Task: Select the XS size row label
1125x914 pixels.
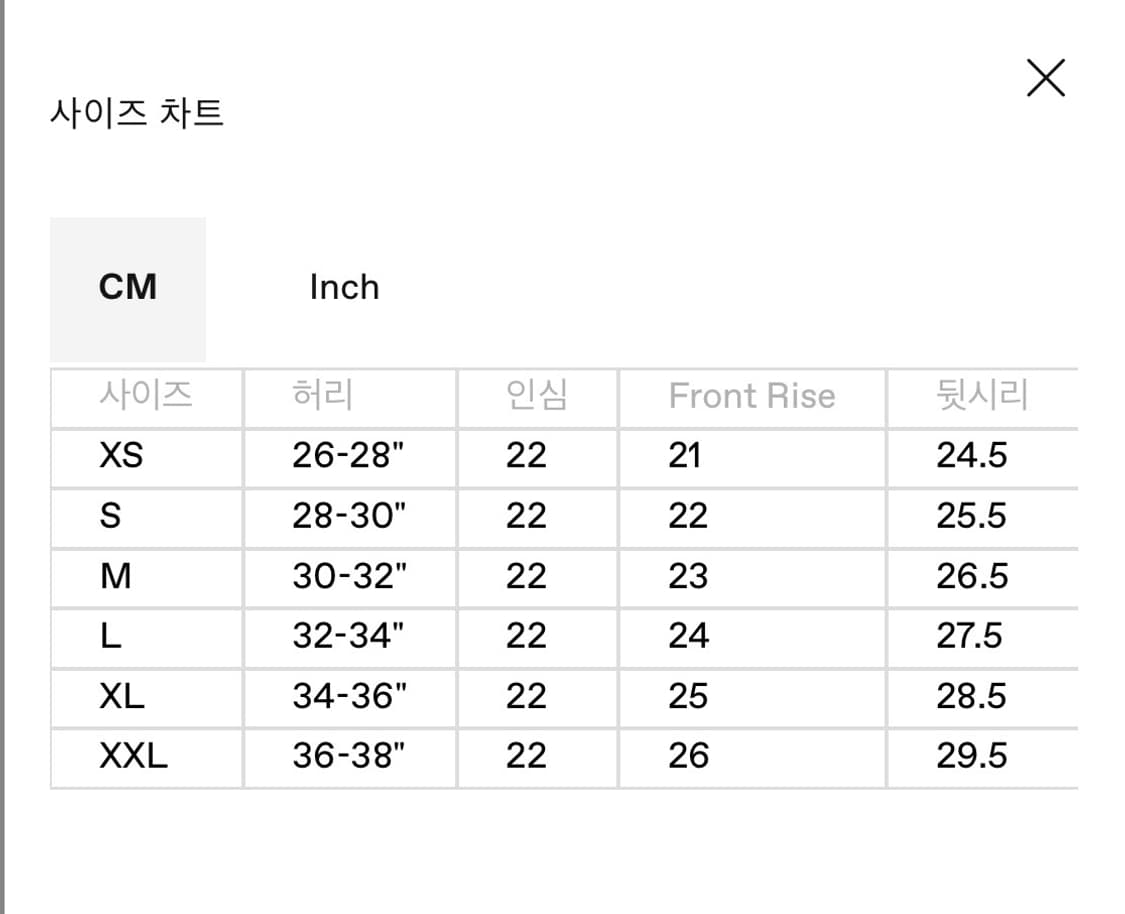Action: tap(121, 456)
